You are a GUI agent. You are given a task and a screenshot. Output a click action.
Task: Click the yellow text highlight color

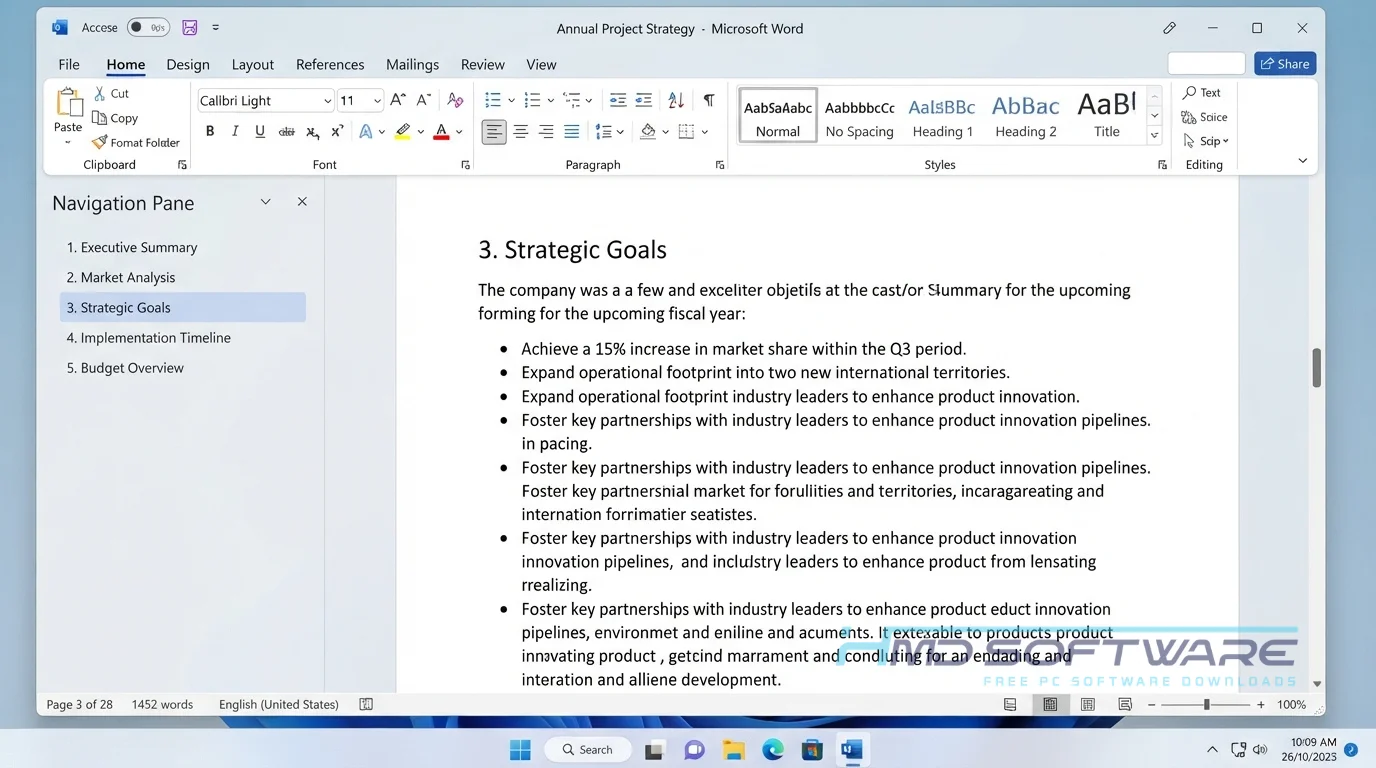pyautogui.click(x=402, y=131)
